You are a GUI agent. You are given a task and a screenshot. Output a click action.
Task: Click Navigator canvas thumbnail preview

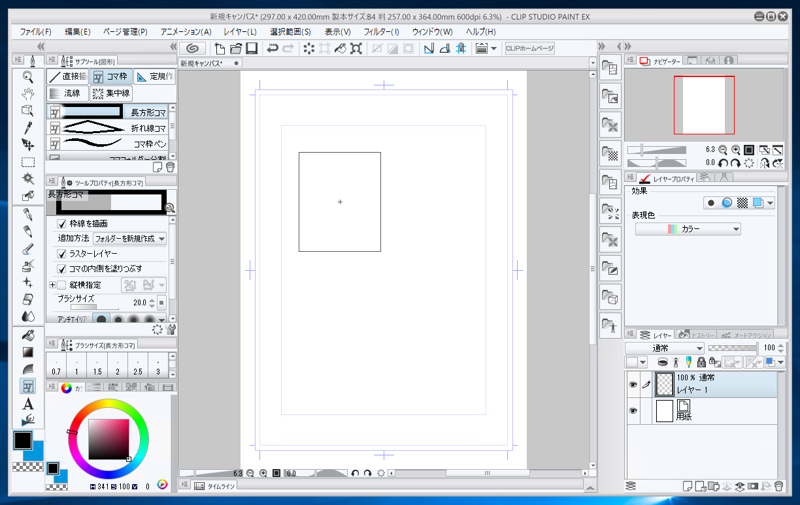704,105
